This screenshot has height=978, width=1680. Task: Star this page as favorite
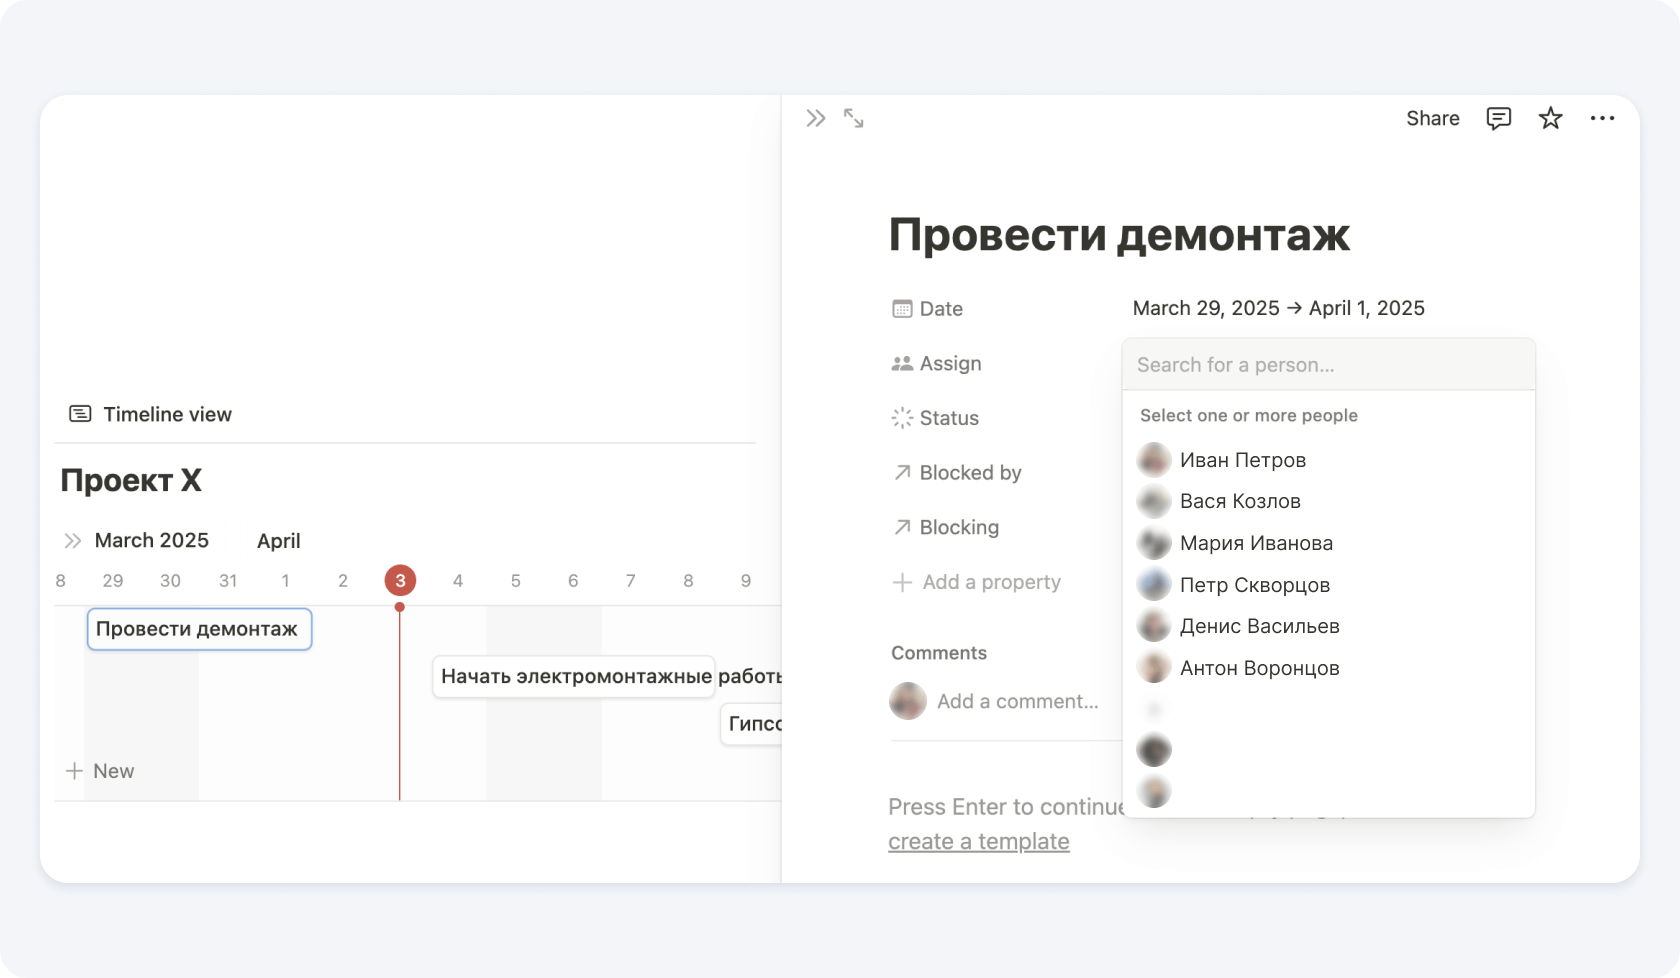[x=1550, y=119]
